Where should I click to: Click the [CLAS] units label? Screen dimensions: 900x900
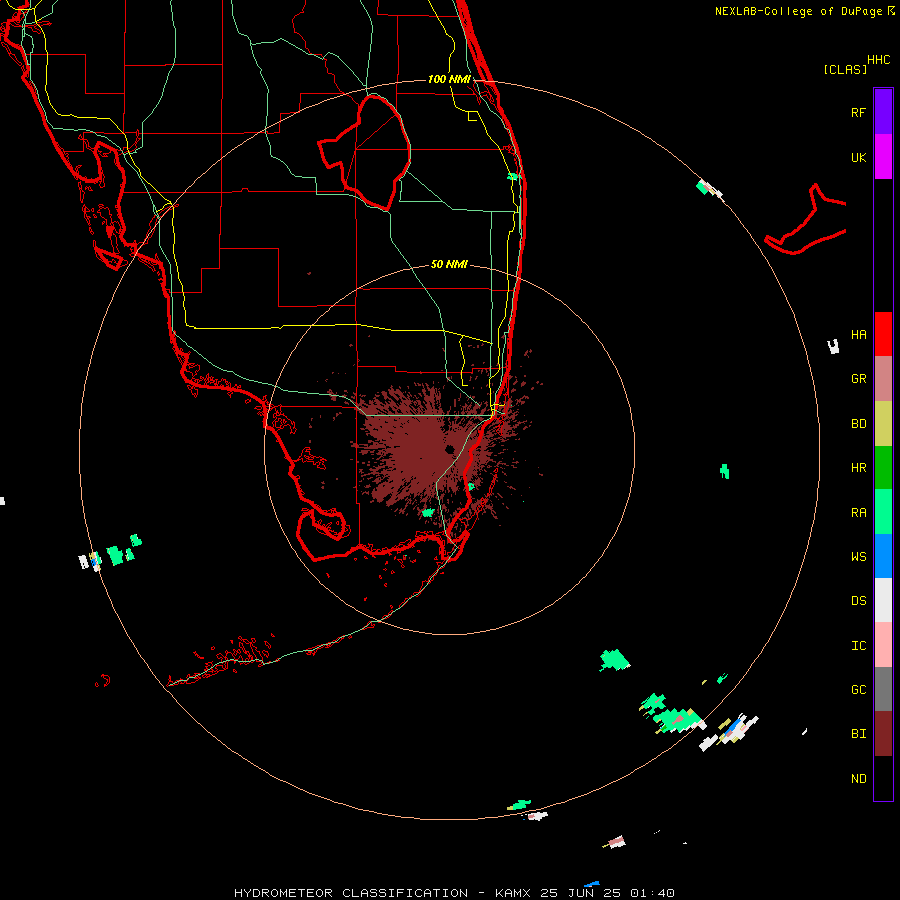pyautogui.click(x=845, y=69)
